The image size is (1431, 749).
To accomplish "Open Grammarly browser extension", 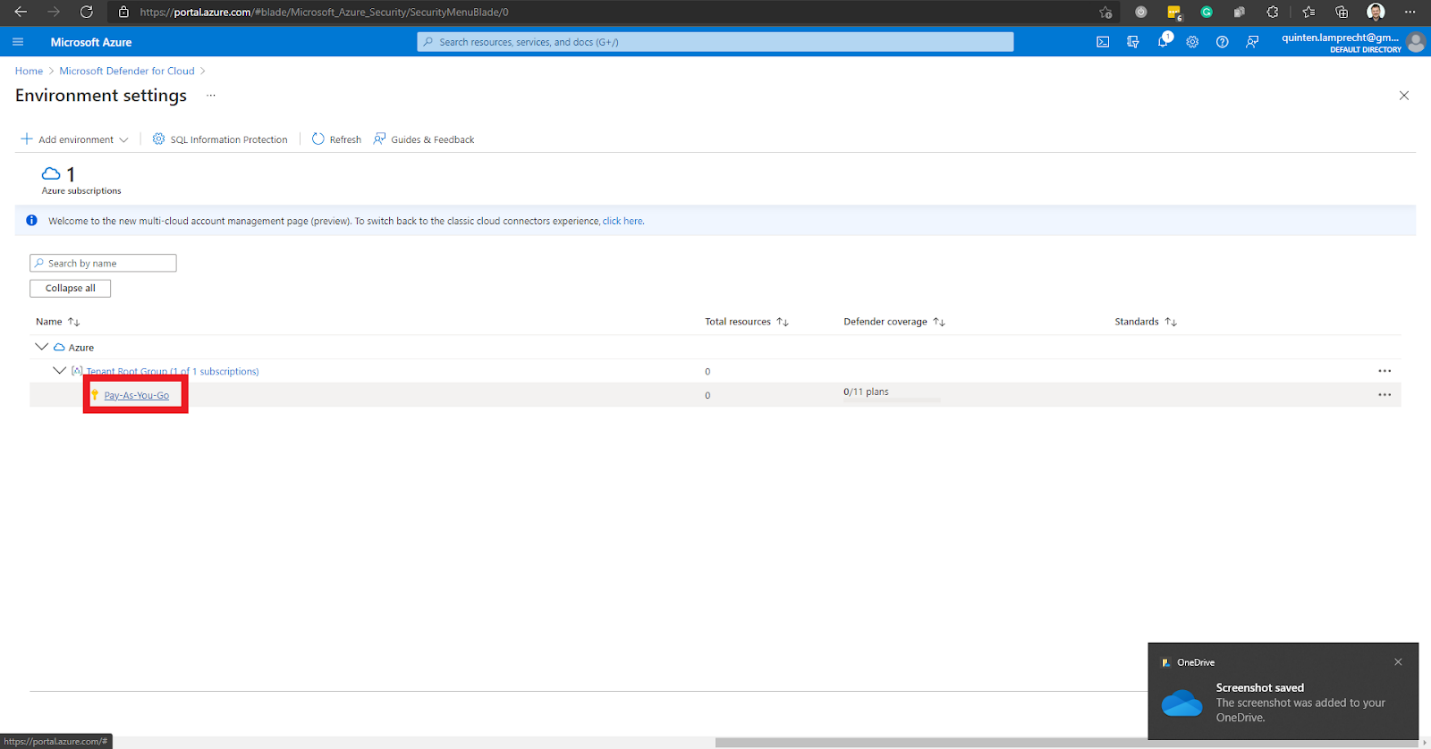I will click(x=1207, y=12).
